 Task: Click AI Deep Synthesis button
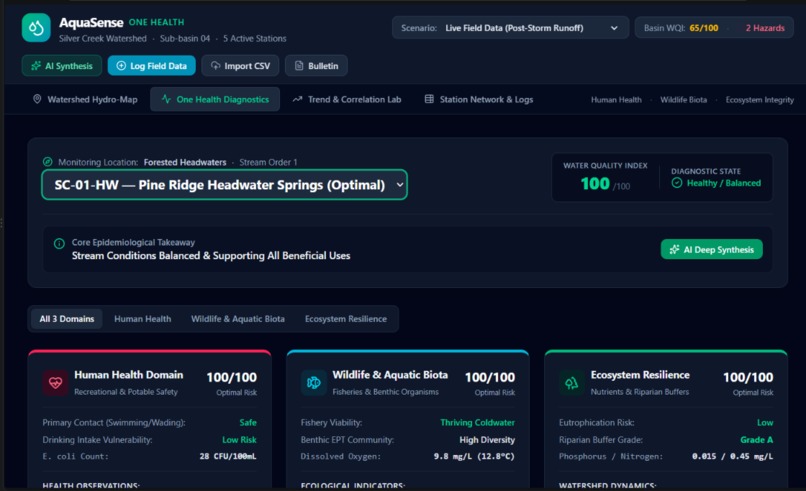711,249
